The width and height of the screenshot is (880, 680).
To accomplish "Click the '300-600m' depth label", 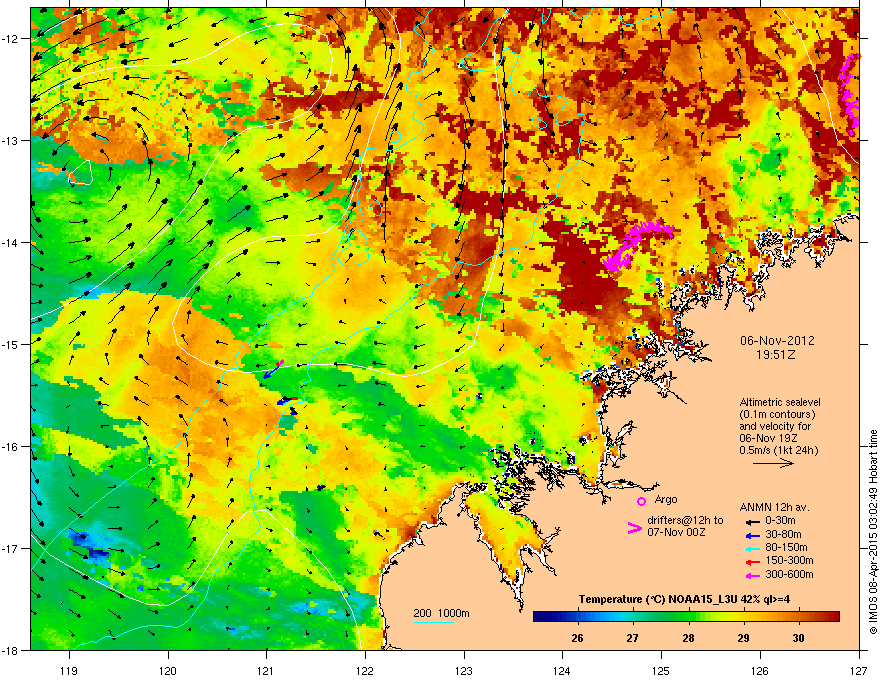I will point(789,574).
